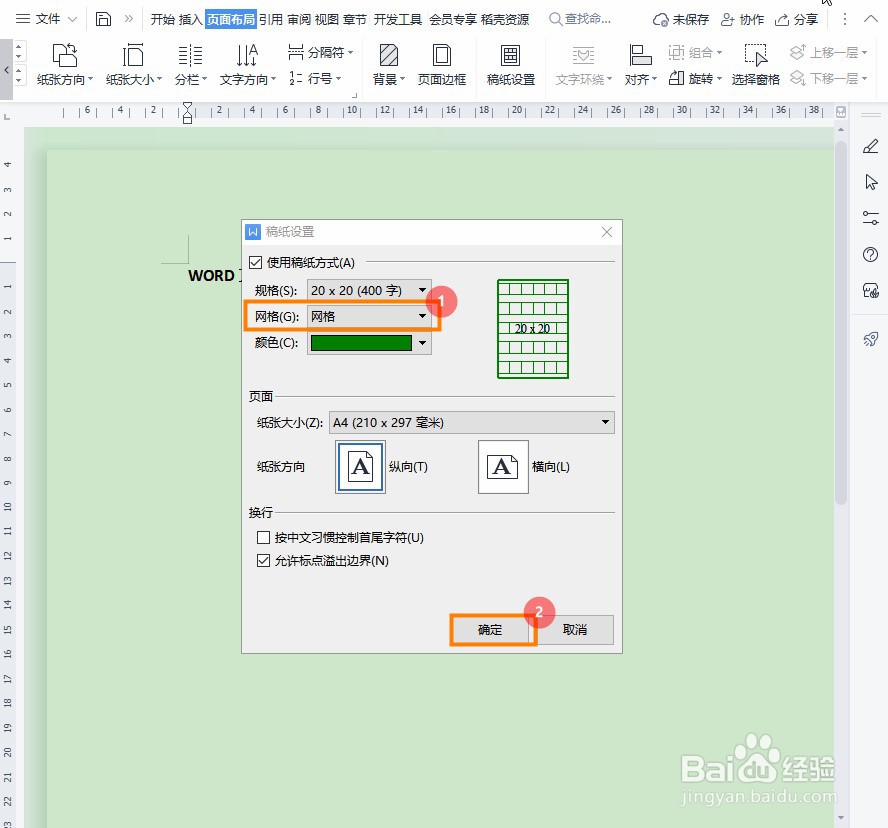
Task: Click the sidebar icon under the help icon
Action: tap(870, 291)
